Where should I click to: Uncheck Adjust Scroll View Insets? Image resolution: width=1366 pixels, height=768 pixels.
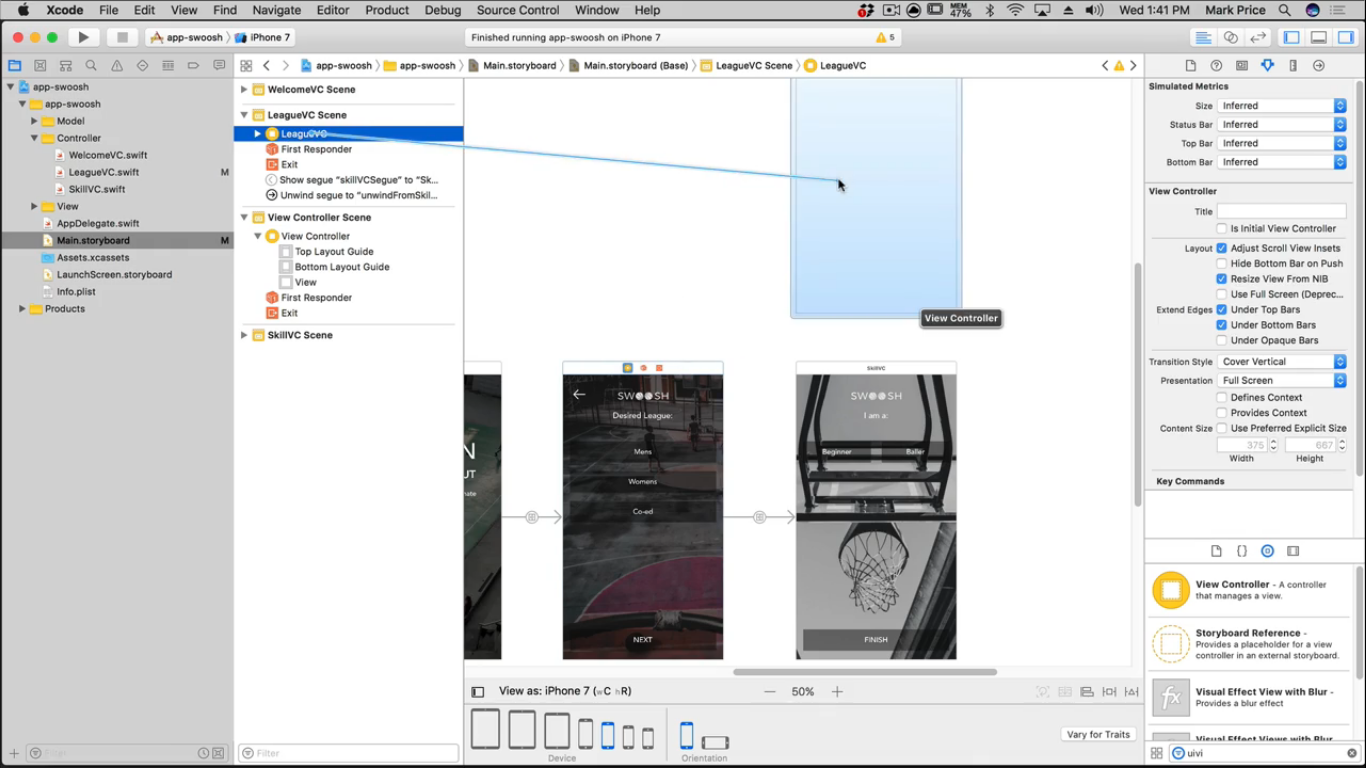[x=1221, y=248]
